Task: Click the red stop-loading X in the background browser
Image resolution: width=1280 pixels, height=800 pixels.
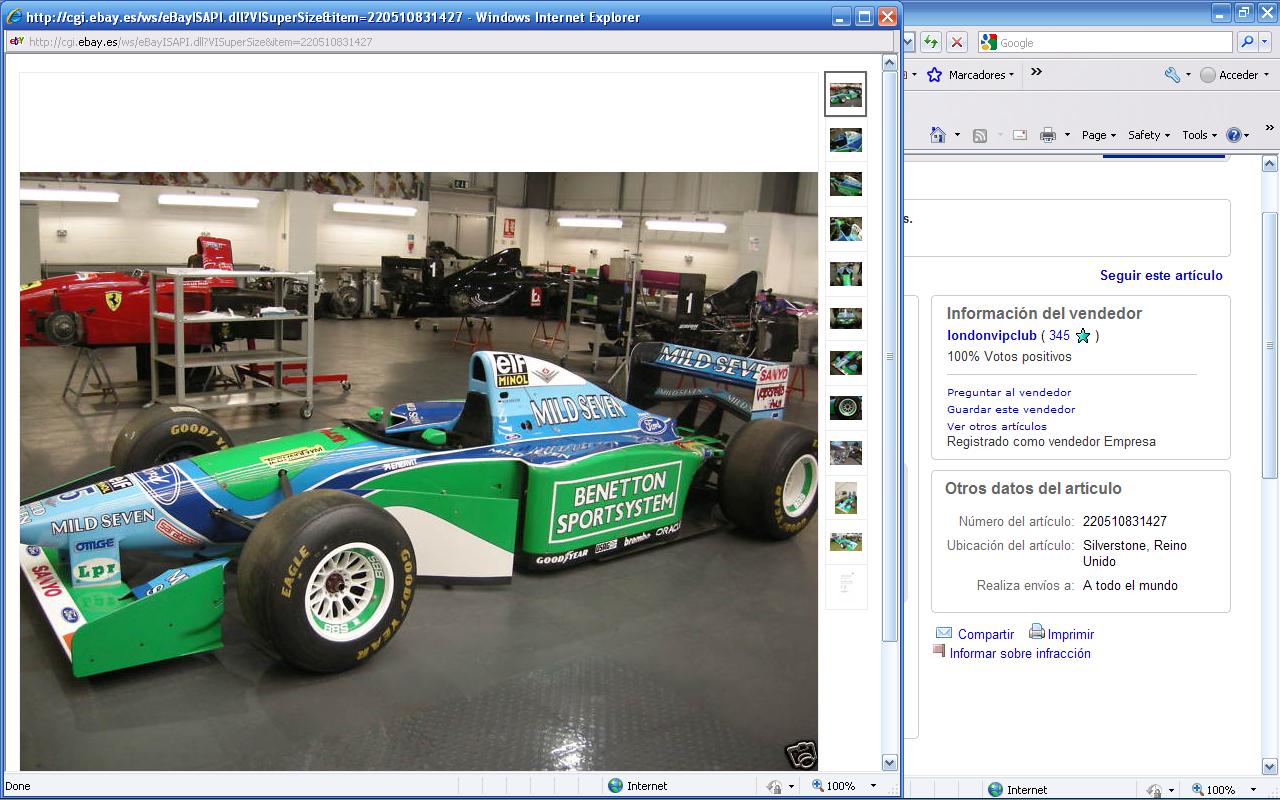Action: [957, 42]
